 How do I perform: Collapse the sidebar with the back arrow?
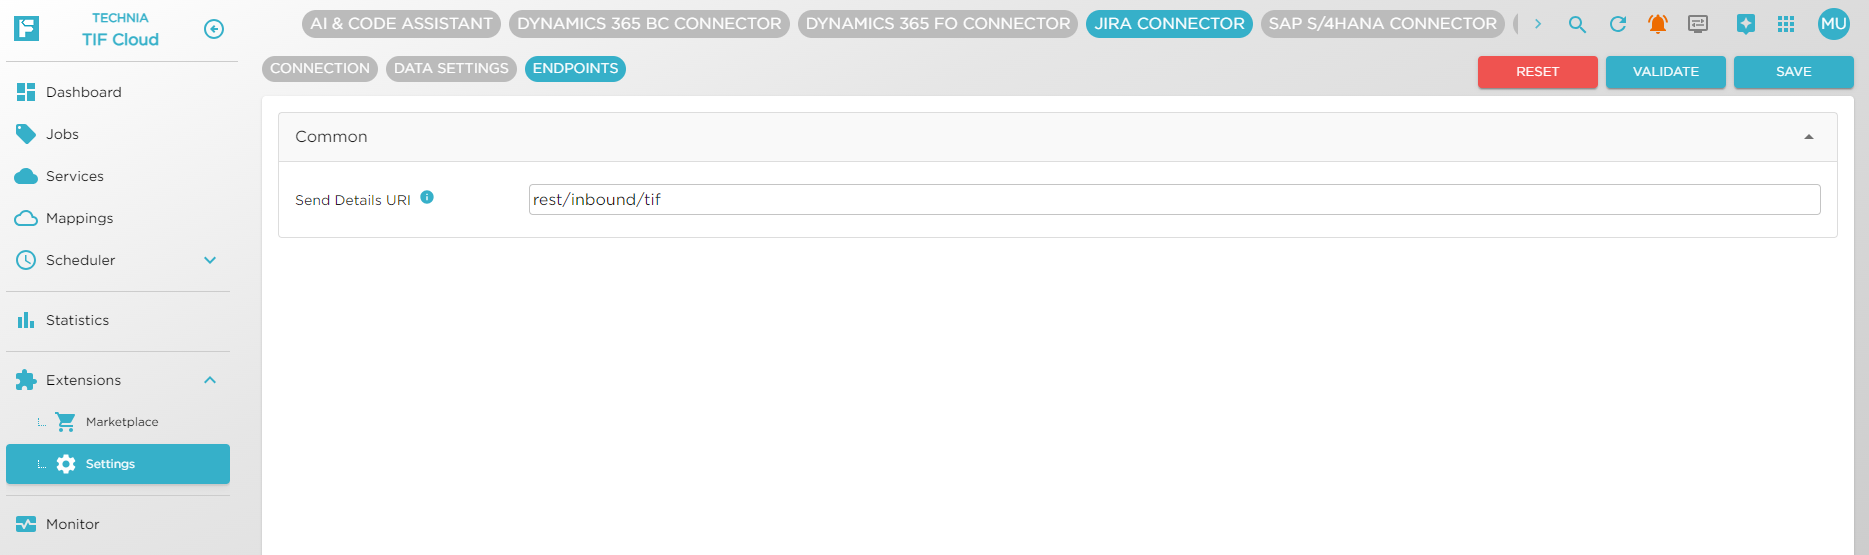[213, 29]
